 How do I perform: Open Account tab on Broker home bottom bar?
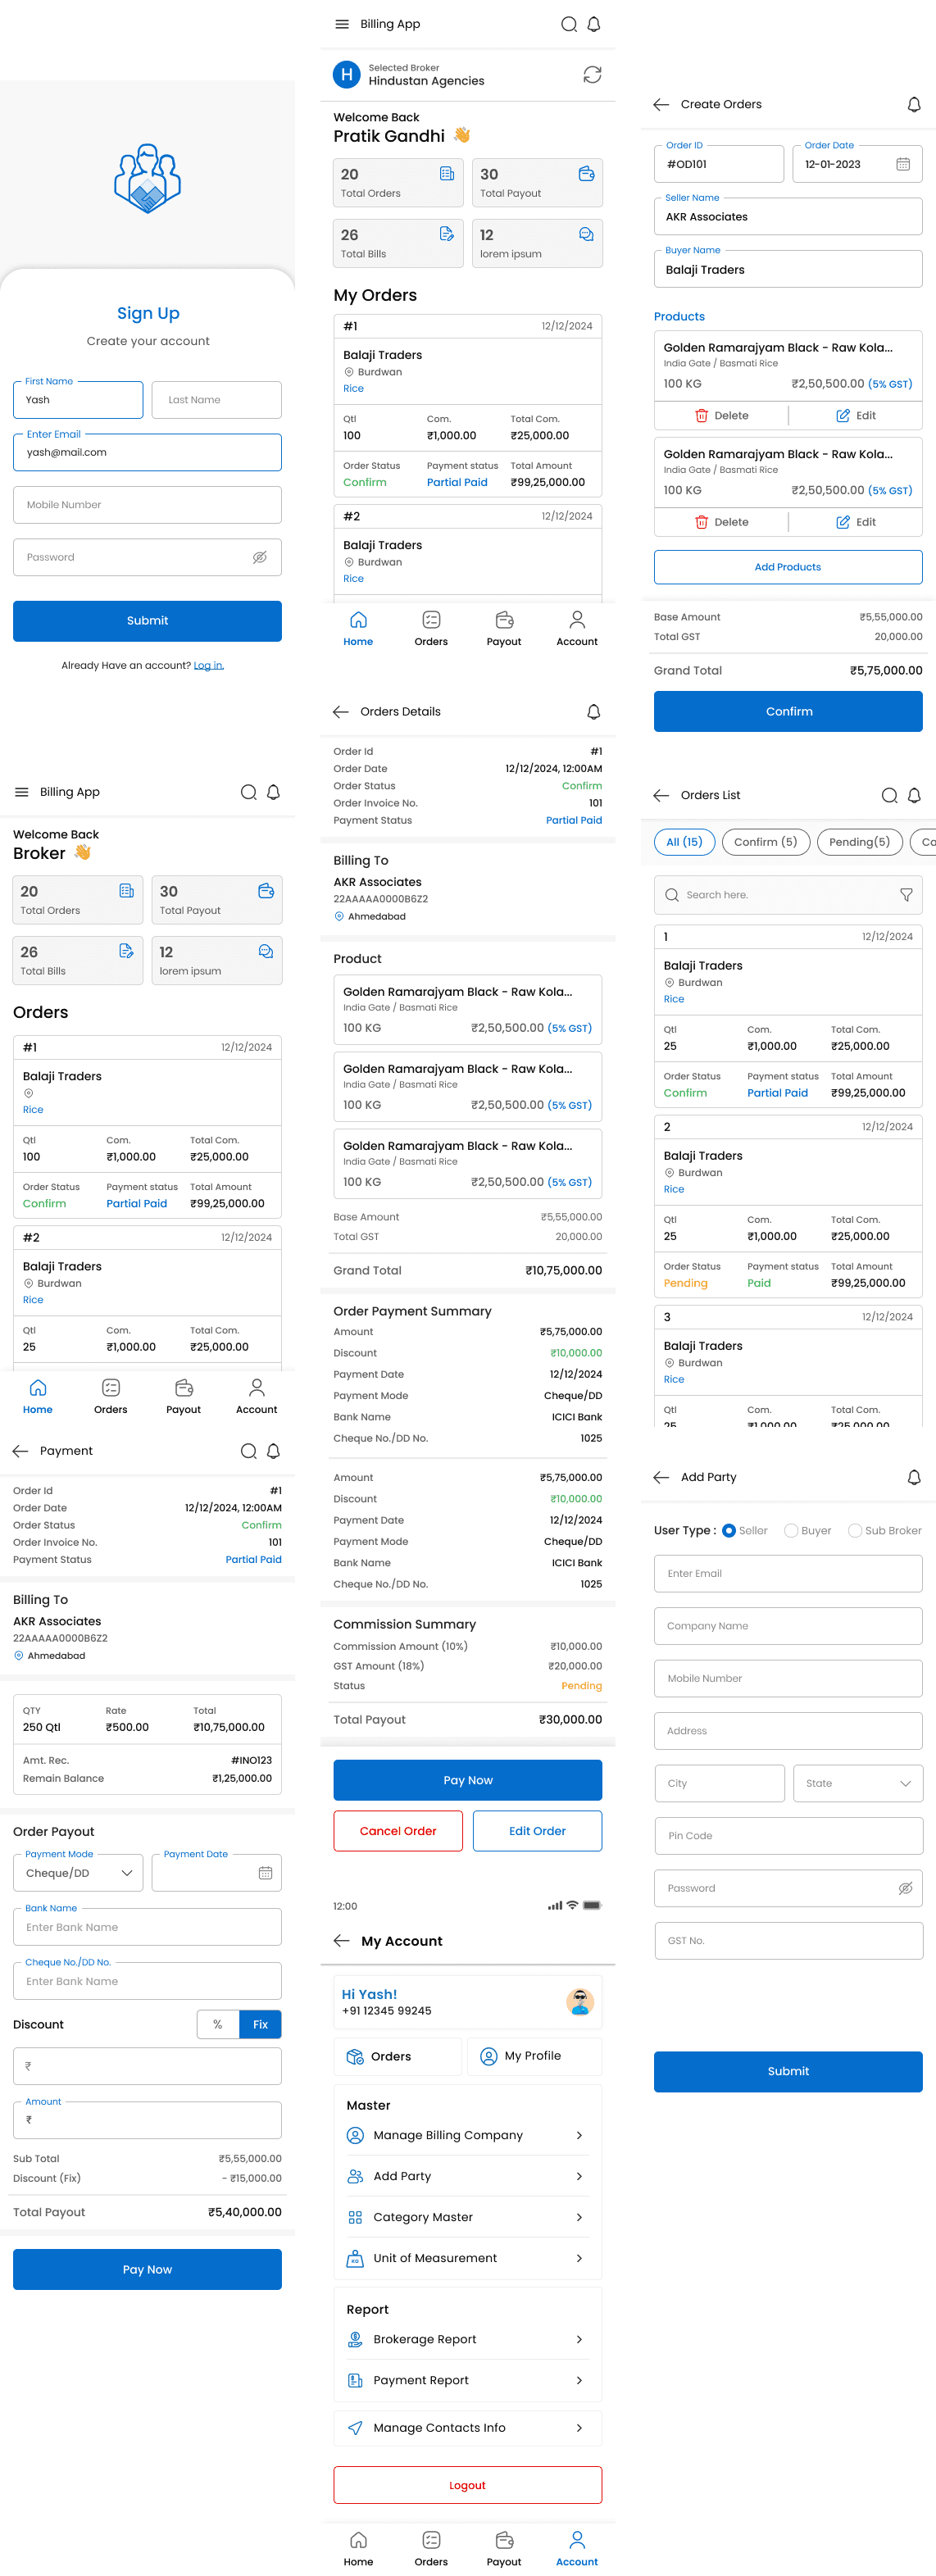[x=257, y=1397]
